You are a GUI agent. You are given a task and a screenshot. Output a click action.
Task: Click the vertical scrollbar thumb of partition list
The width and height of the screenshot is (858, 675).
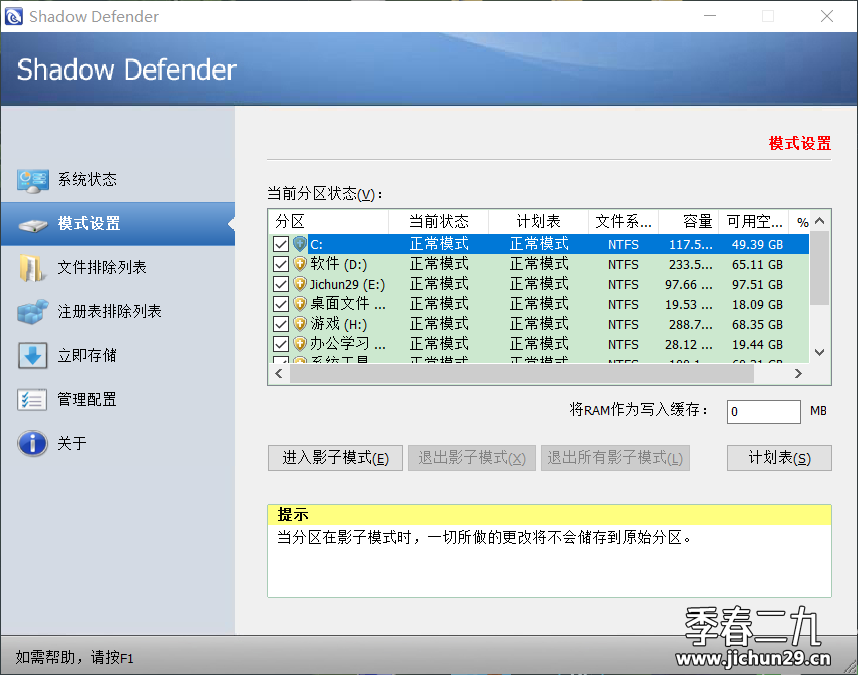point(819,268)
